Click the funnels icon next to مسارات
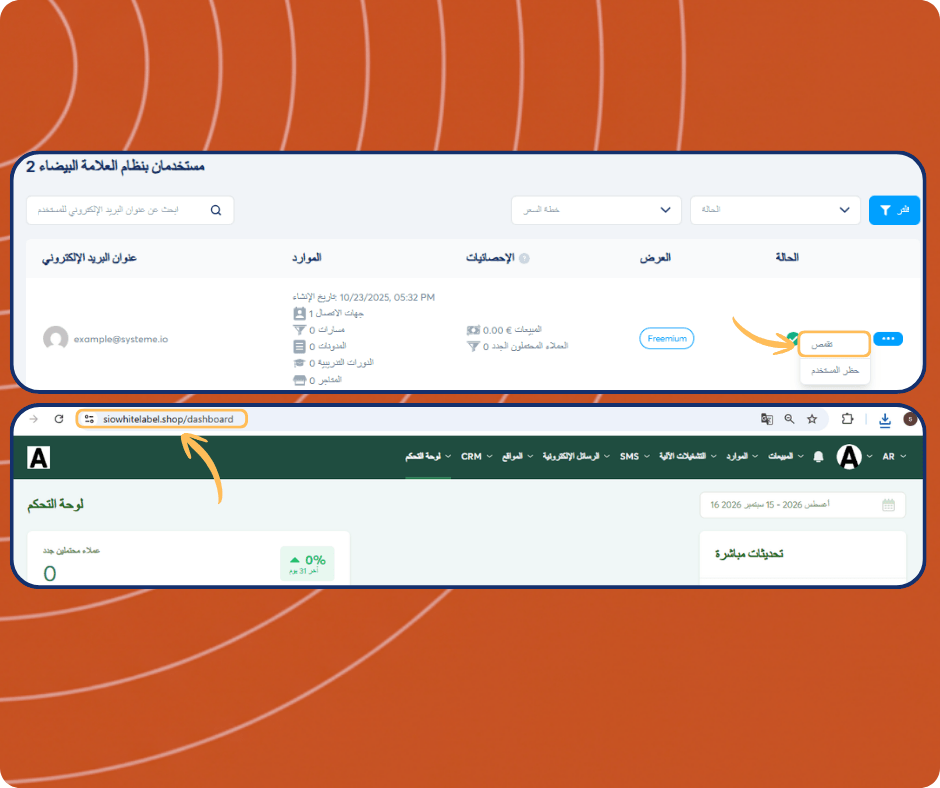This screenshot has width=940, height=788. (299, 330)
